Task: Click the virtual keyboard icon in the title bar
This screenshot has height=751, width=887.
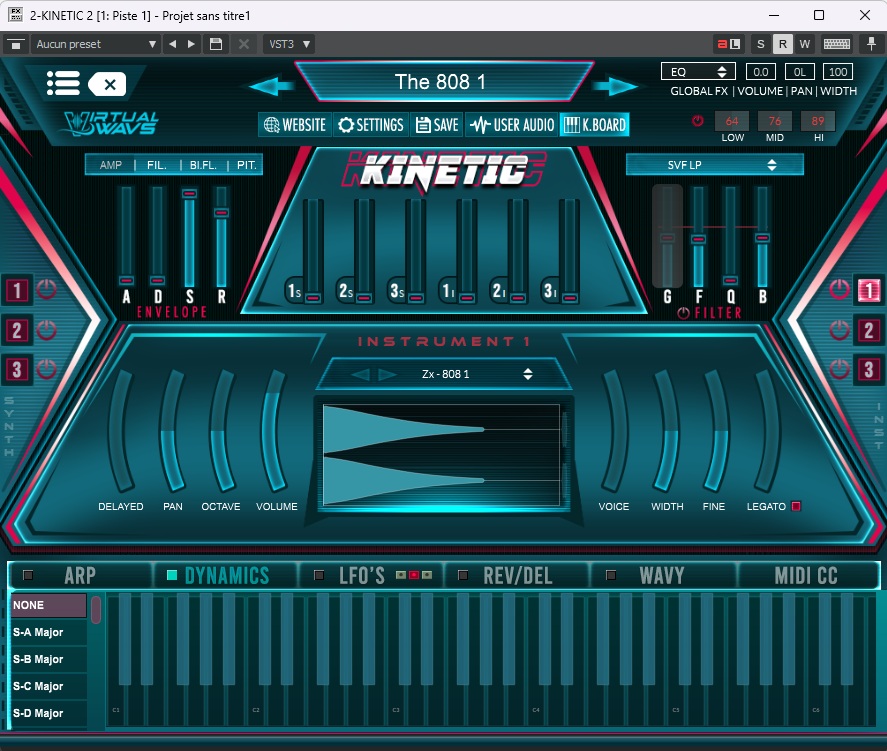Action: point(836,44)
